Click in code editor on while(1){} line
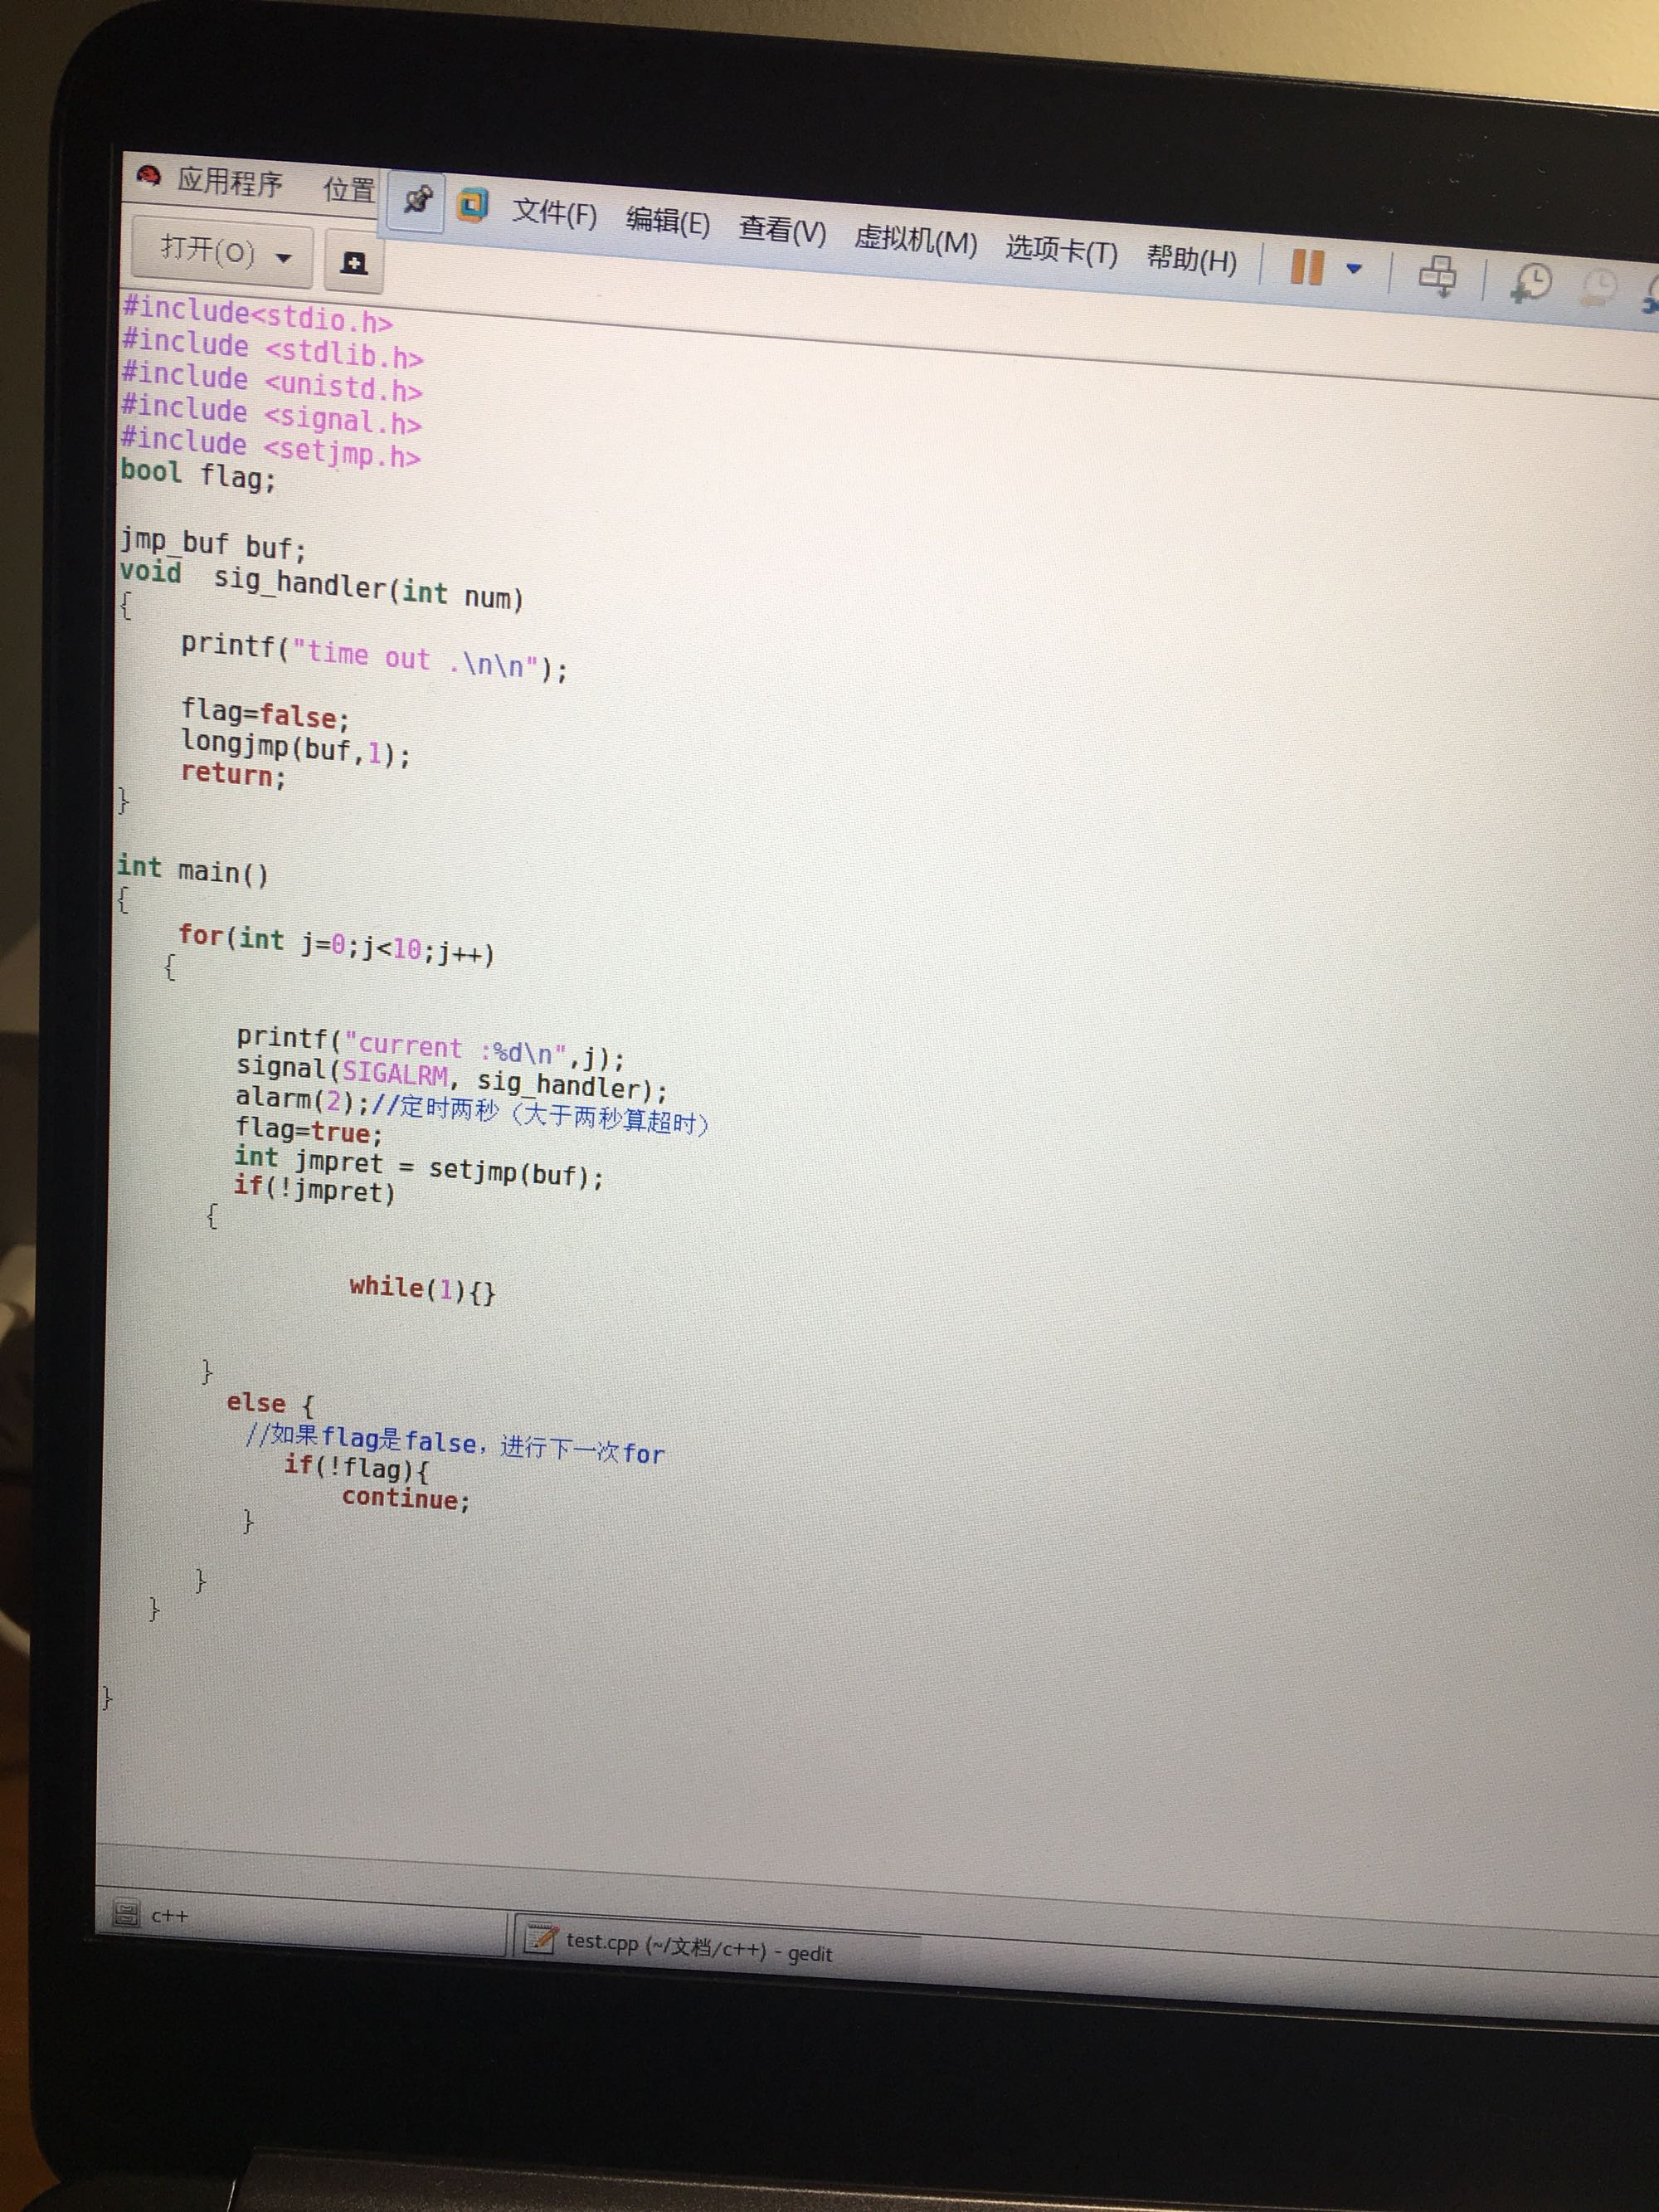Viewport: 1659px width, 2212px height. pyautogui.click(x=421, y=1288)
